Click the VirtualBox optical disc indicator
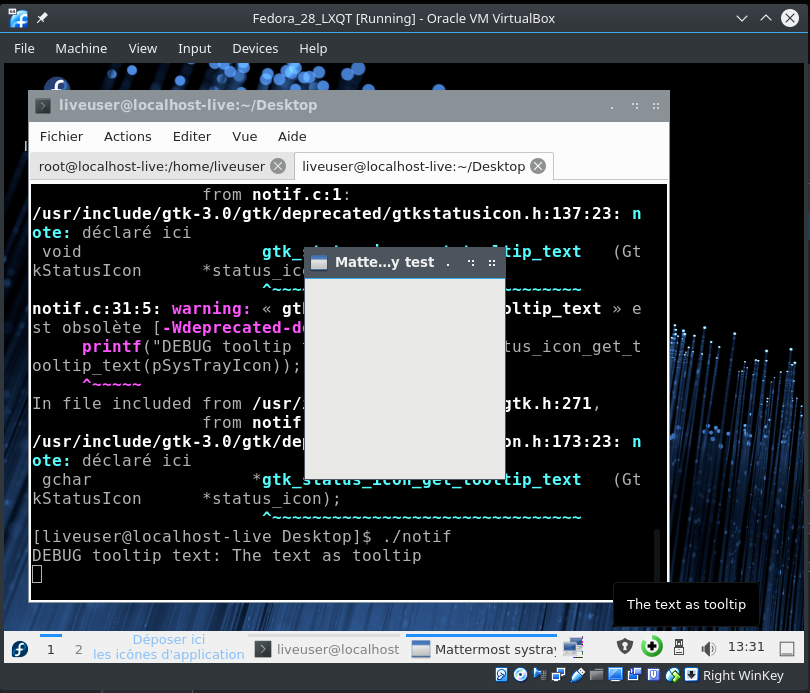Viewport: 810px width, 693px height. coord(521,674)
